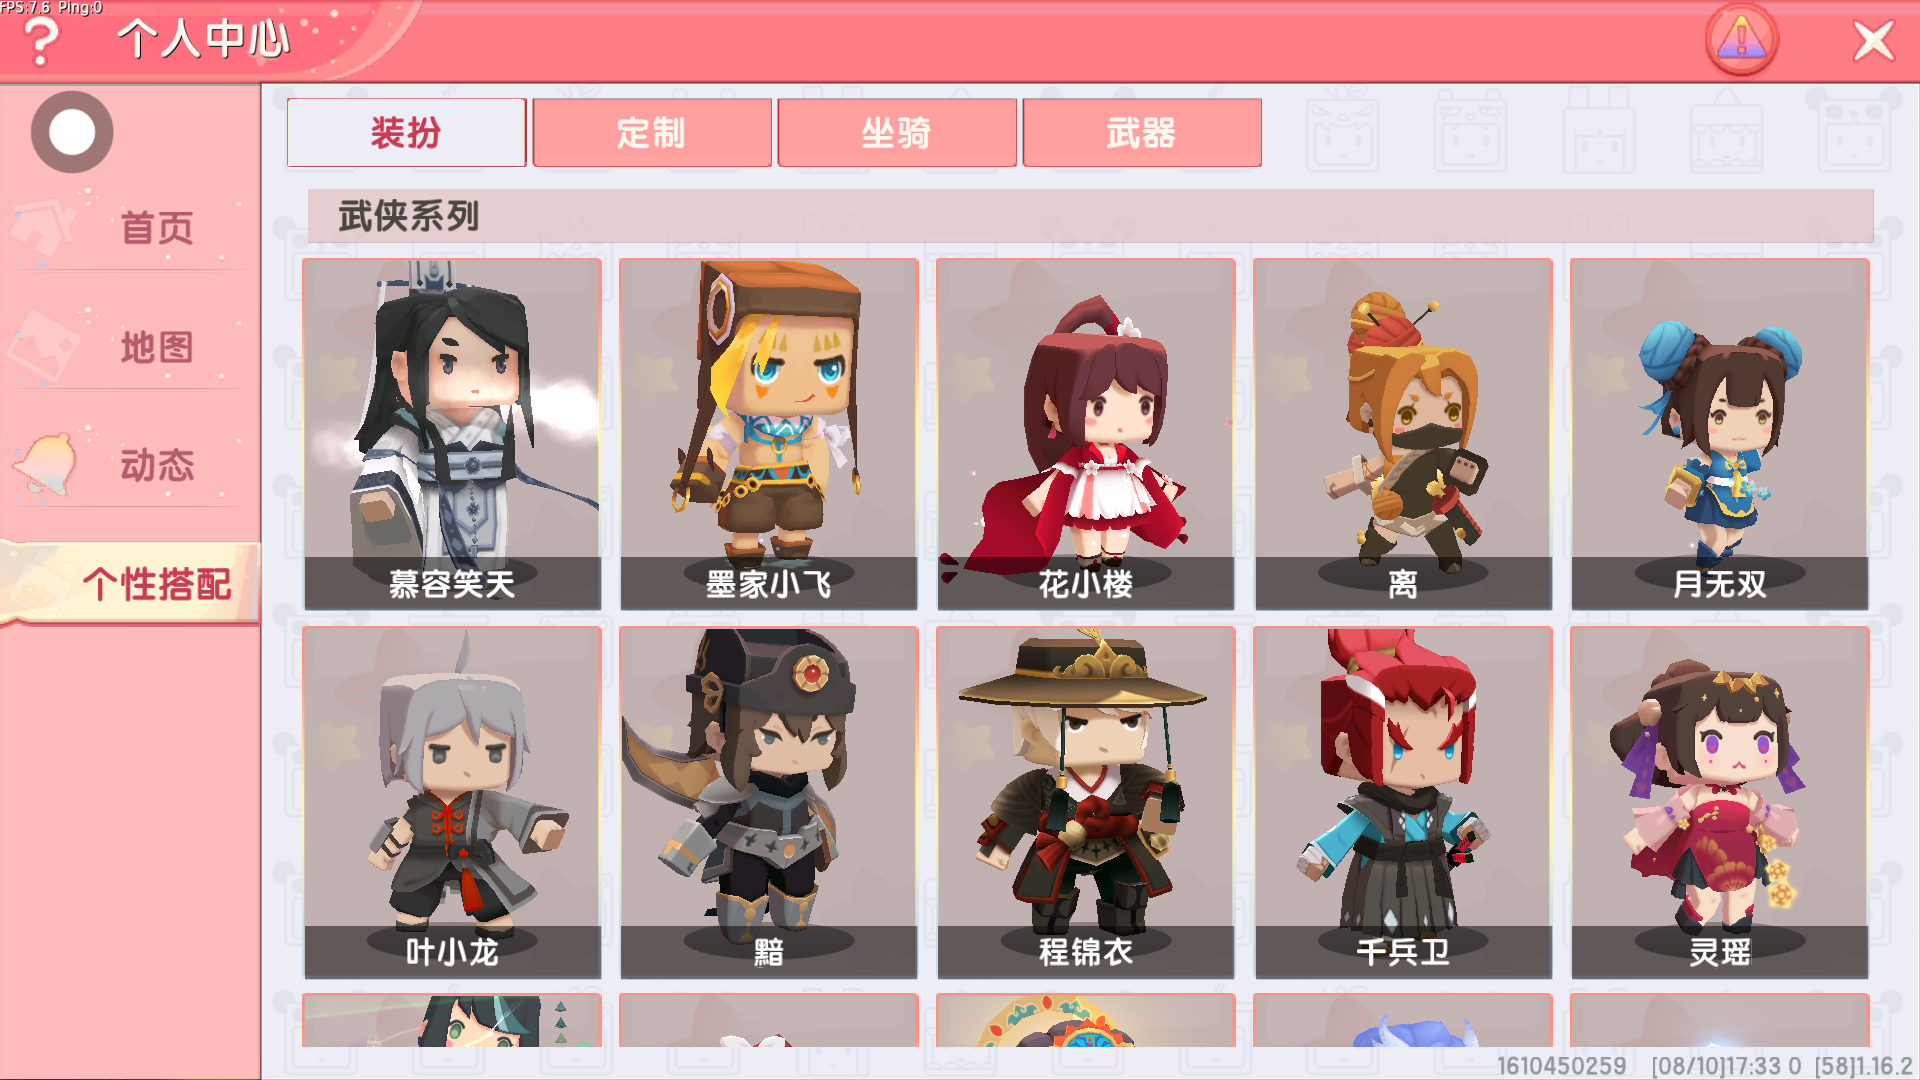Open the 坐骑 mounts tab
This screenshot has width=1920, height=1080.
(x=897, y=132)
